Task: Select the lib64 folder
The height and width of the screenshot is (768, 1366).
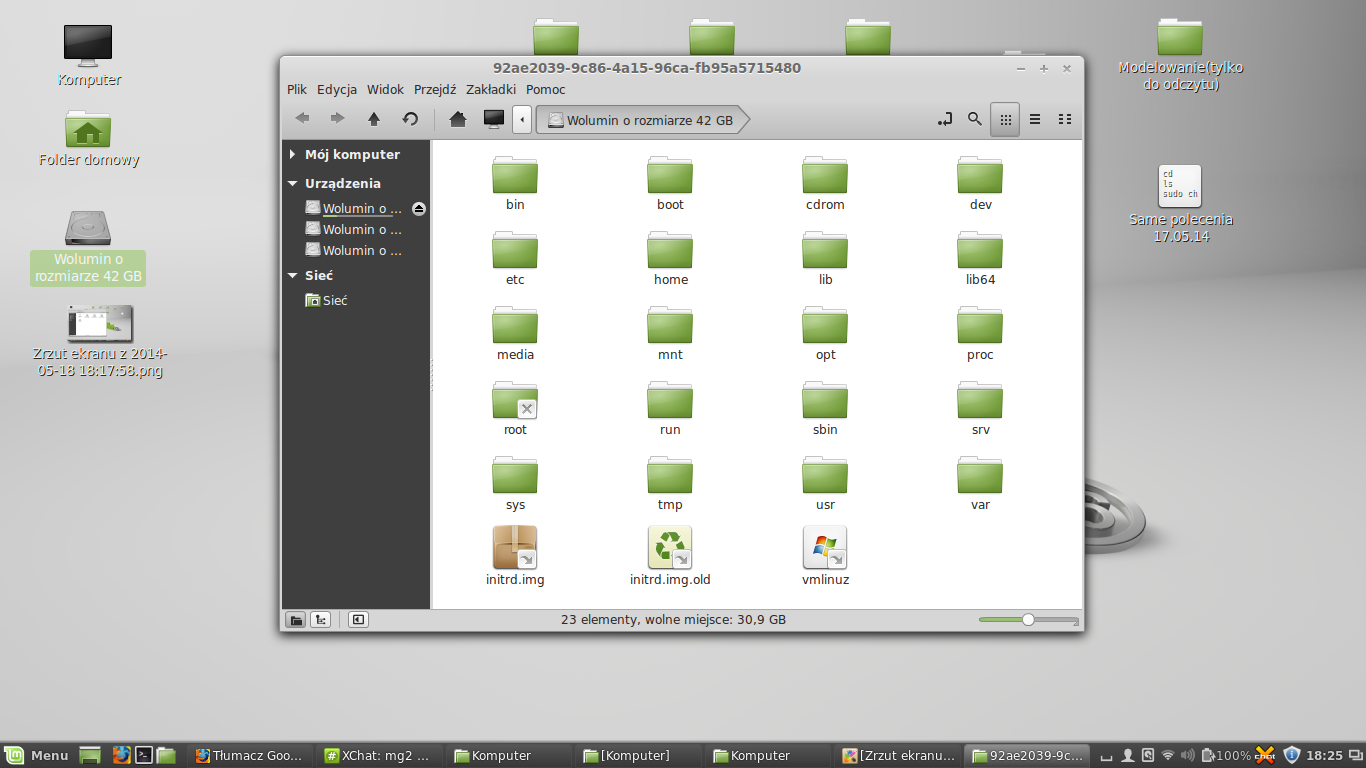Action: pyautogui.click(x=980, y=258)
